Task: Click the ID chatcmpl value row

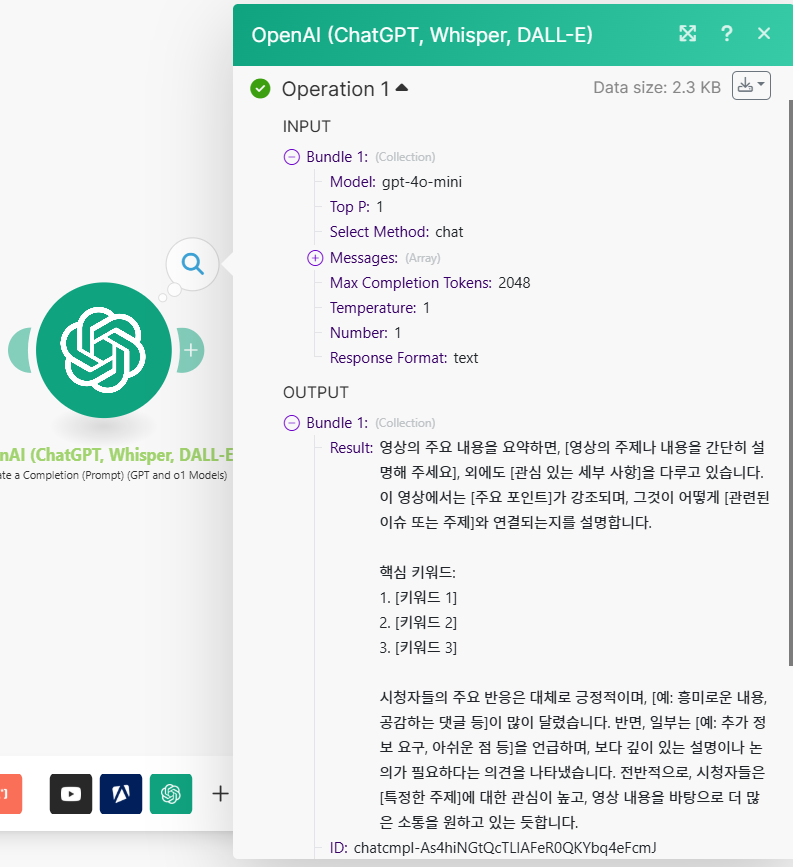Action: 493,848
